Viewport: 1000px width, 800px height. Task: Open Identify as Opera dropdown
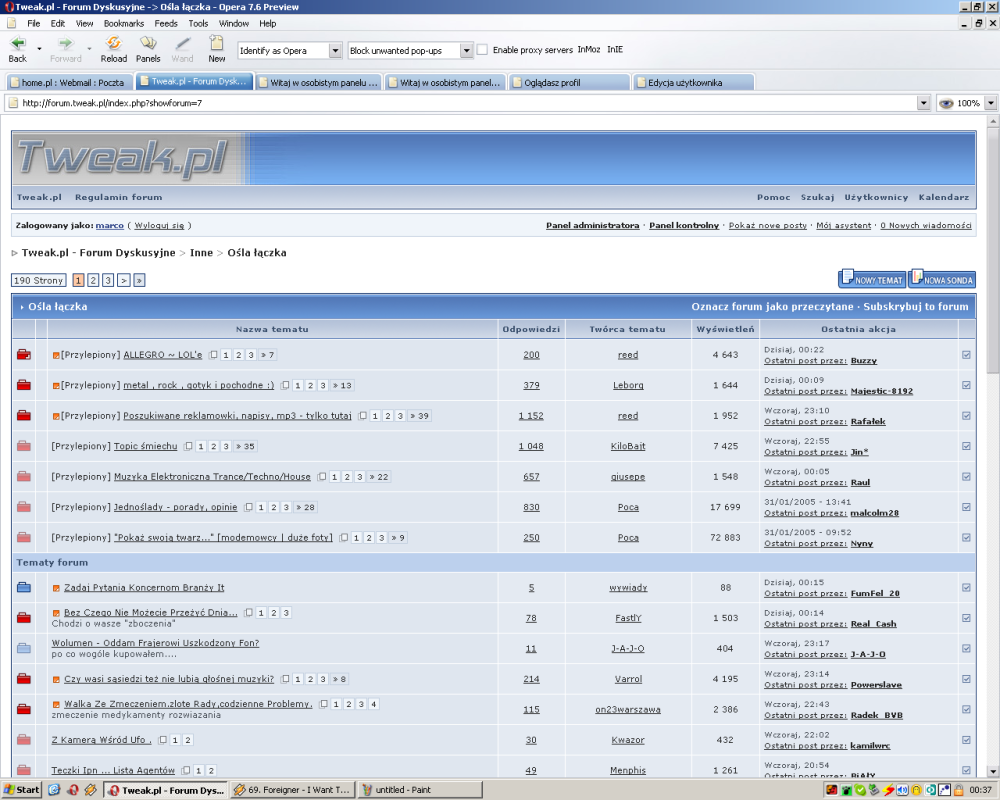(335, 50)
